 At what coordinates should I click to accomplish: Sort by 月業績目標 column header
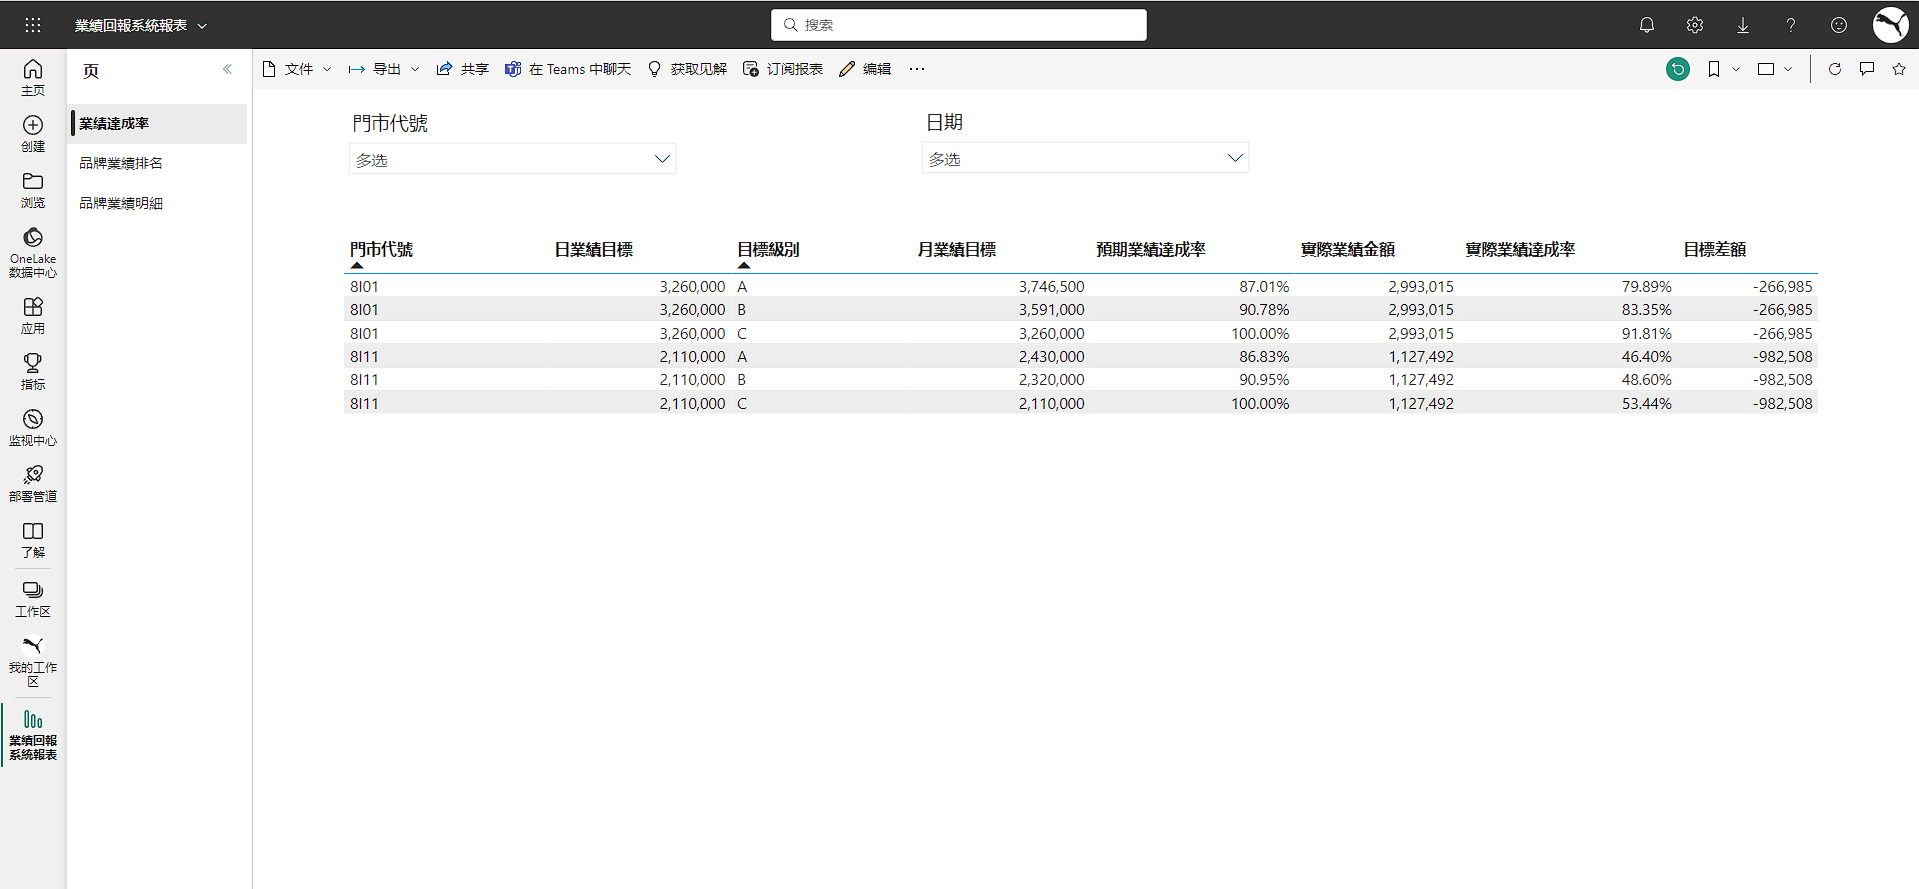point(957,250)
